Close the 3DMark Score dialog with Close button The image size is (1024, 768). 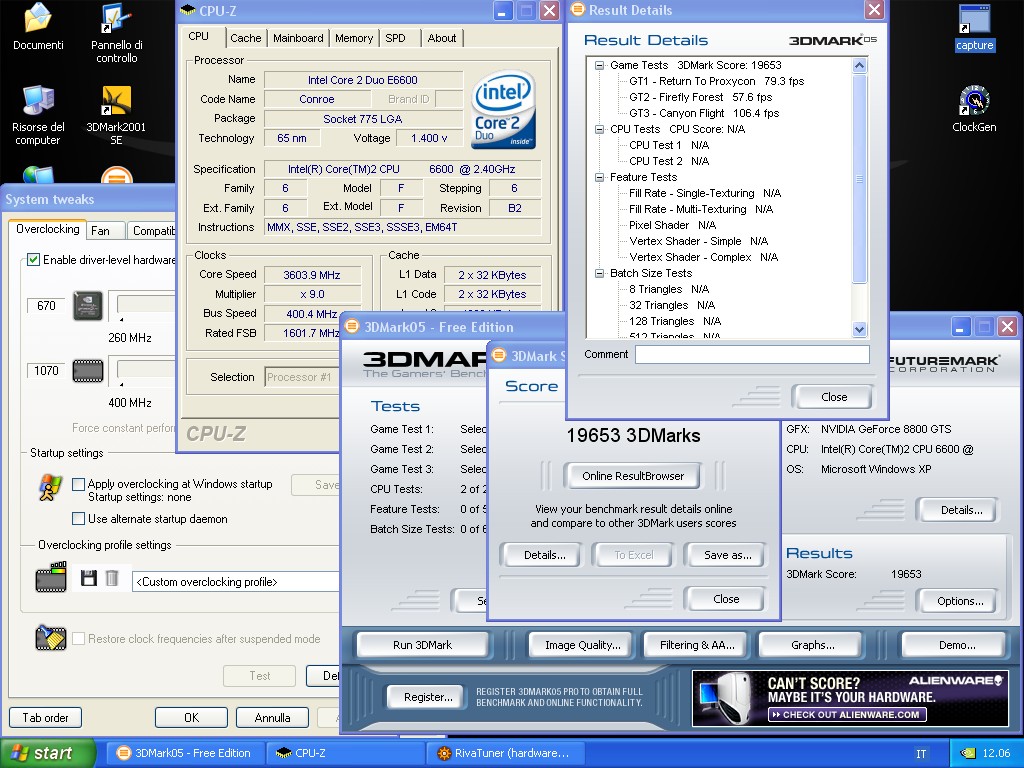(x=726, y=599)
